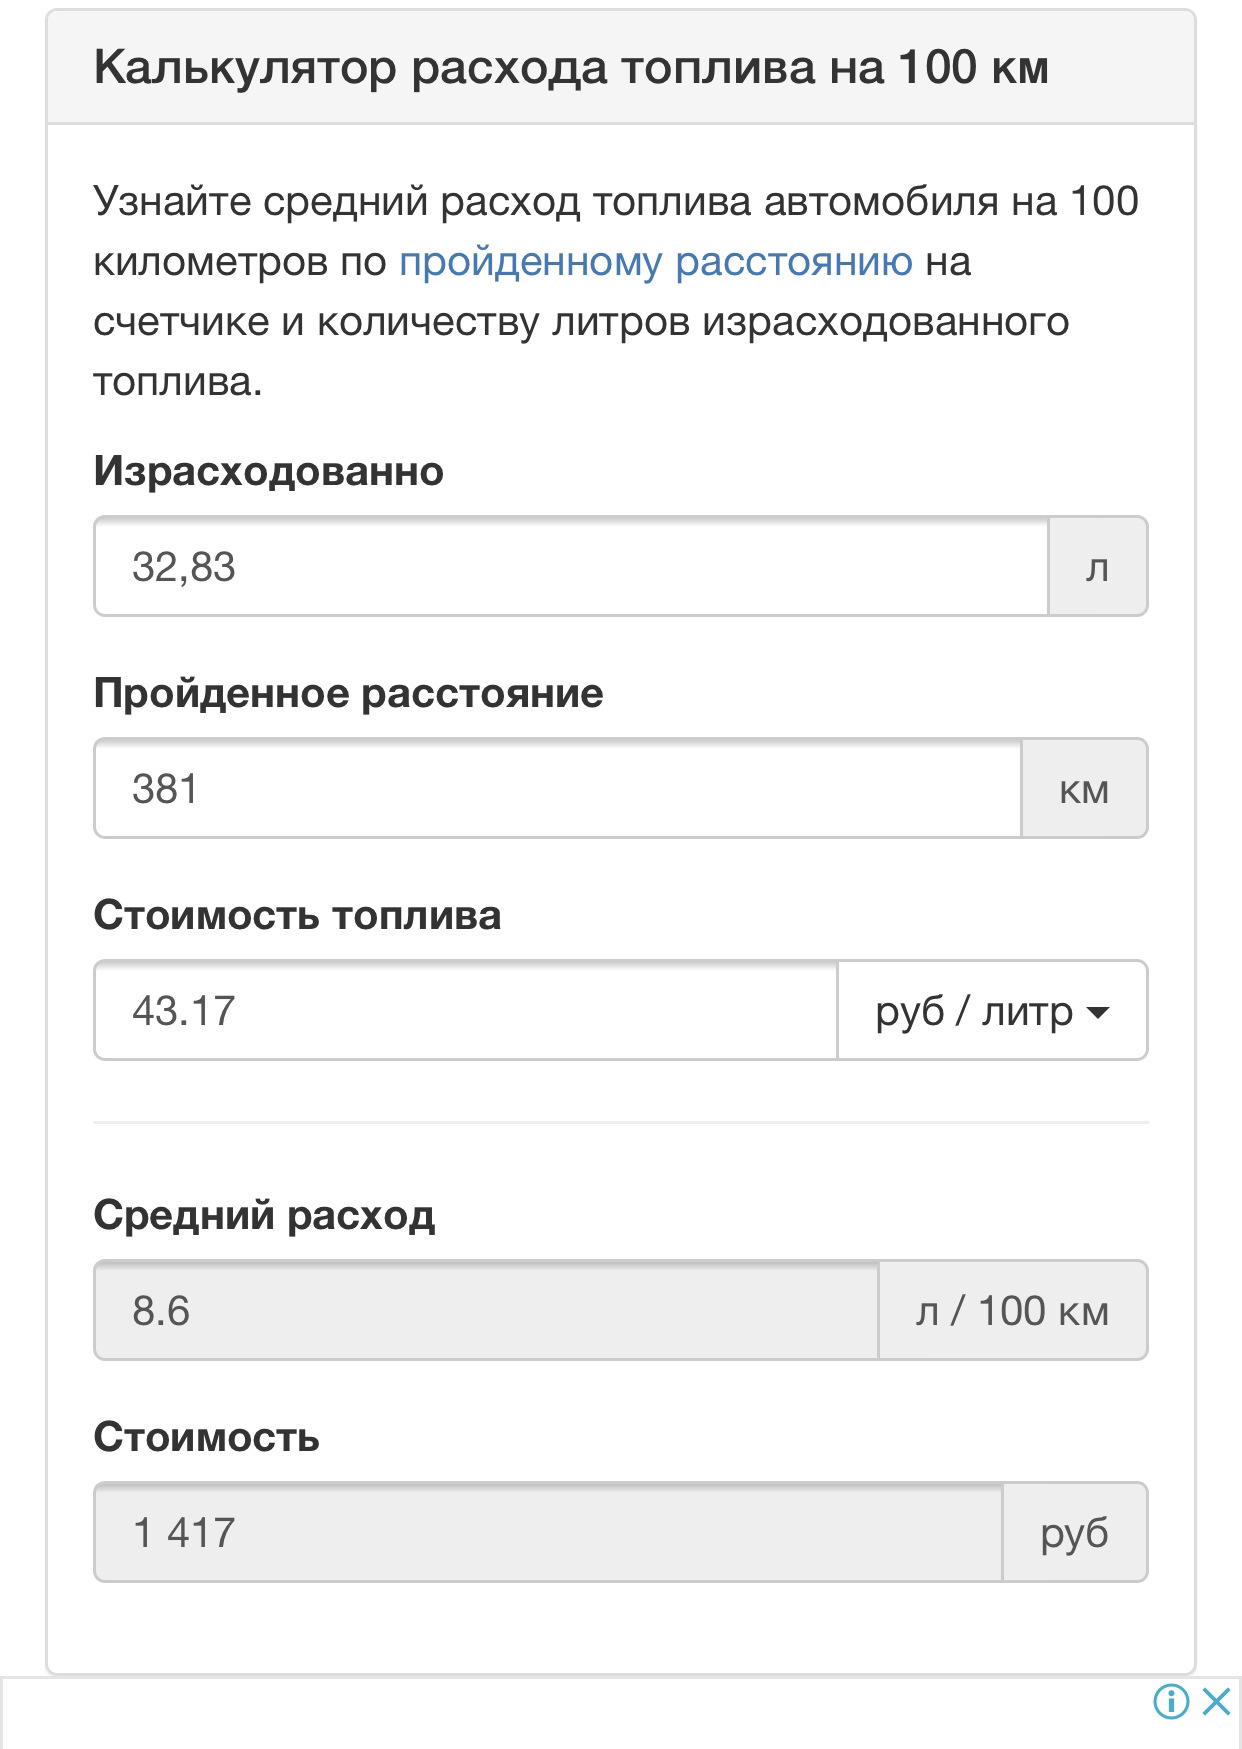Click the distance field showing 381
Screen dimensions: 1242x1749
(x=555, y=788)
